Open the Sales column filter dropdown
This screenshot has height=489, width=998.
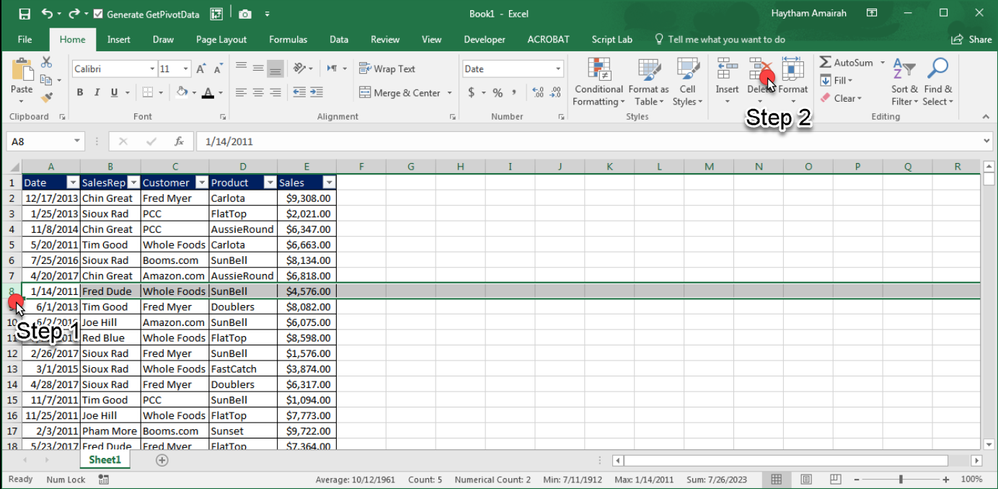tap(329, 183)
